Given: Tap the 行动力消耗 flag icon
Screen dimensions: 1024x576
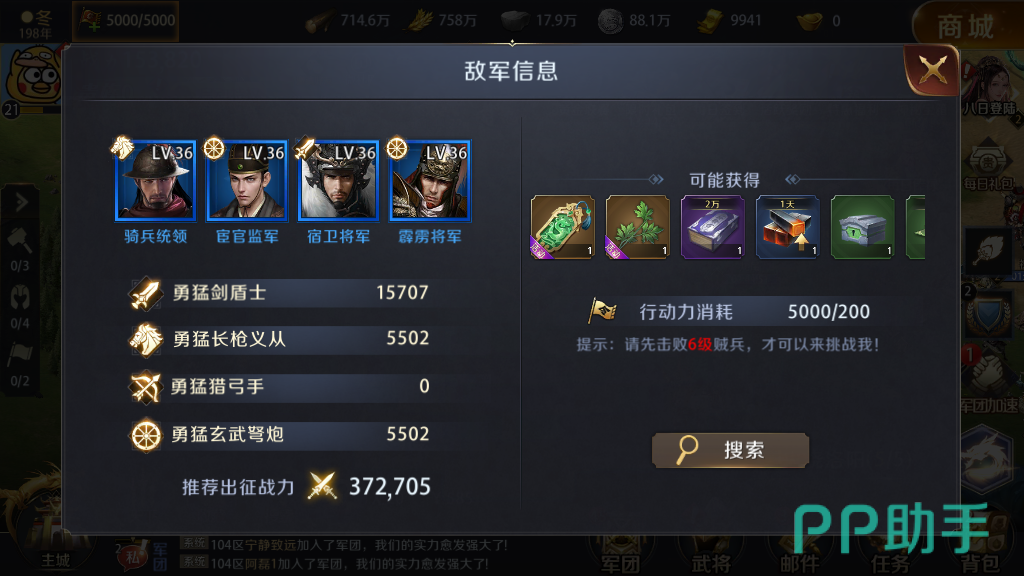Looking at the screenshot, I should (x=602, y=310).
